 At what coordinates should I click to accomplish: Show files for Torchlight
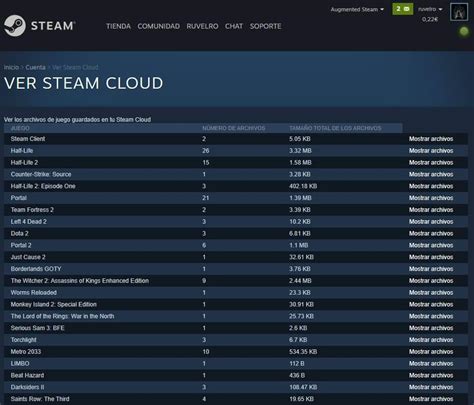click(431, 340)
